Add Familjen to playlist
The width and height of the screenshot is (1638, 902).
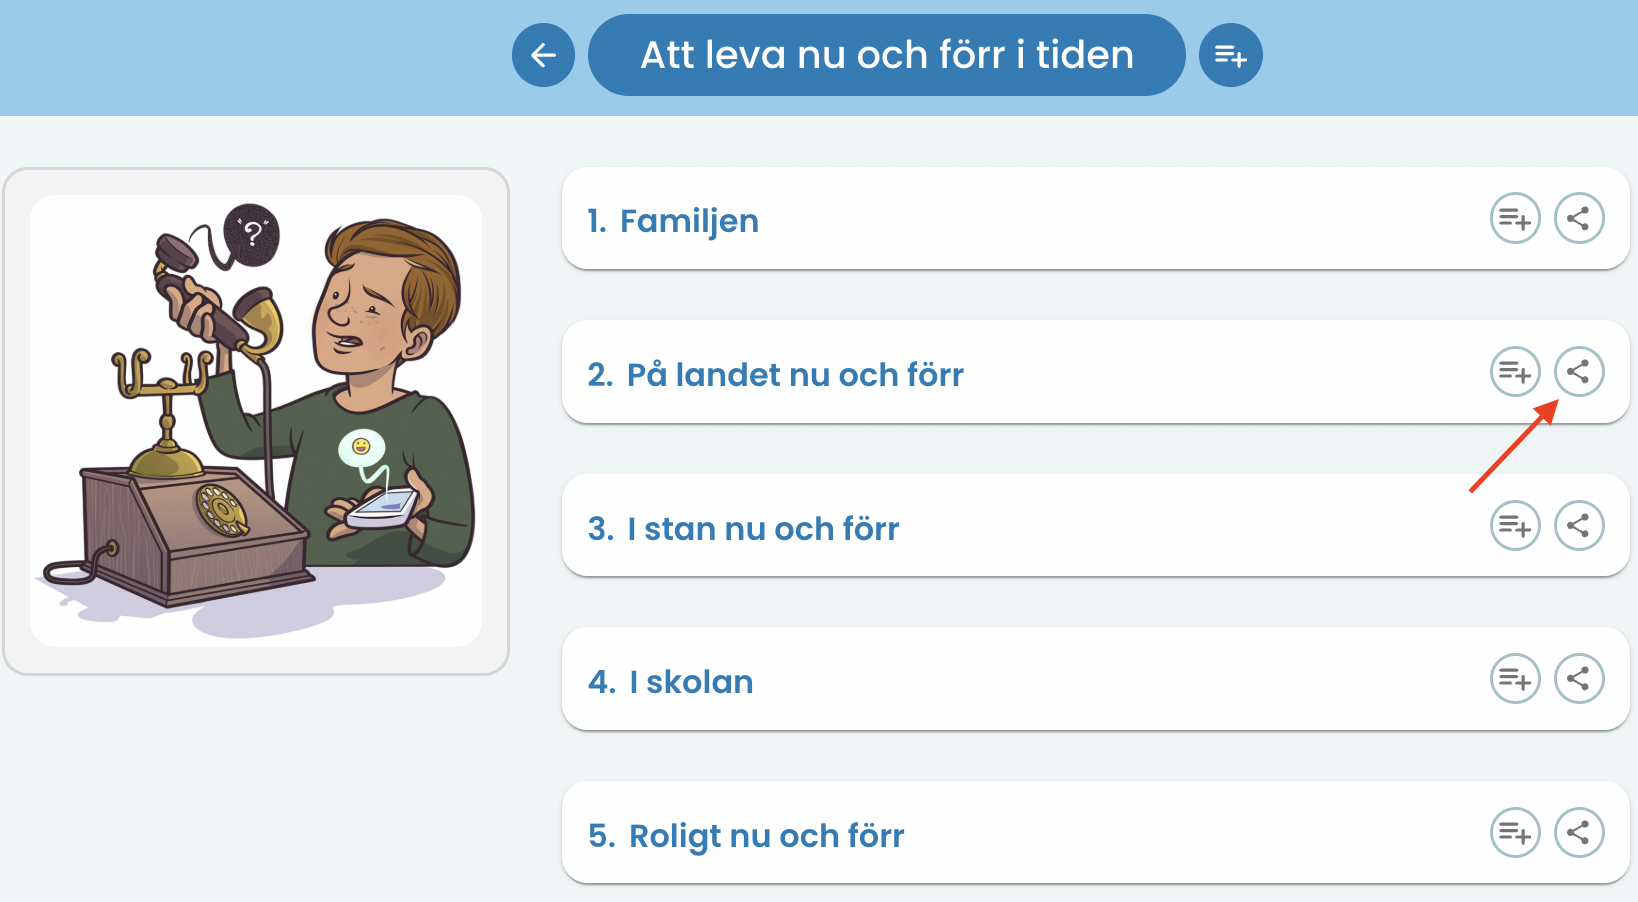coord(1515,218)
